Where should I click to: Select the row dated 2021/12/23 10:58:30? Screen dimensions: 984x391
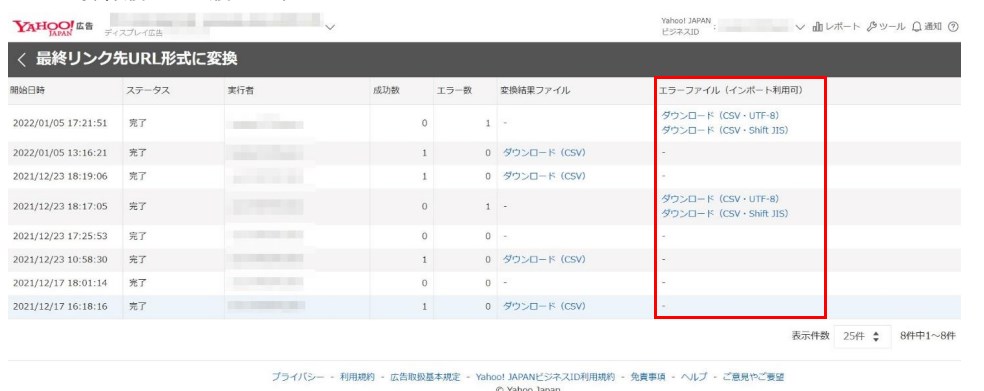point(484,260)
